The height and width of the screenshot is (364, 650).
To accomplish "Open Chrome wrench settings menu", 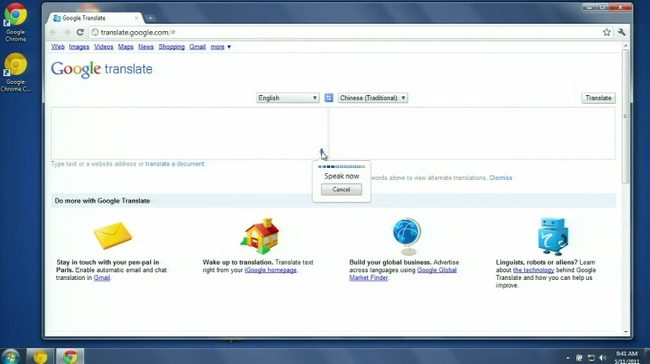I will (x=621, y=32).
